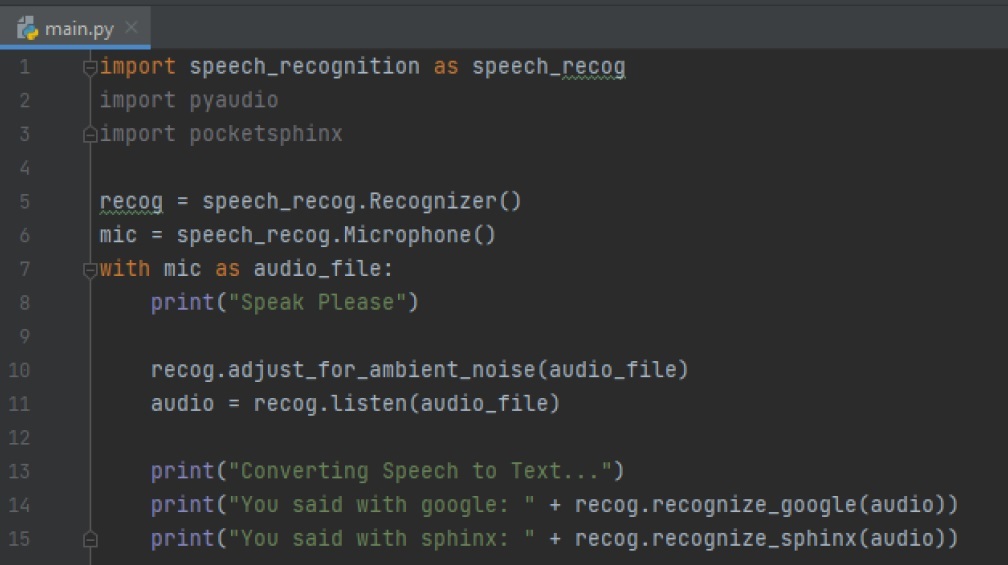Click the adjust_for_ambient_noise method name
This screenshot has width=1008, height=565.
tap(381, 370)
